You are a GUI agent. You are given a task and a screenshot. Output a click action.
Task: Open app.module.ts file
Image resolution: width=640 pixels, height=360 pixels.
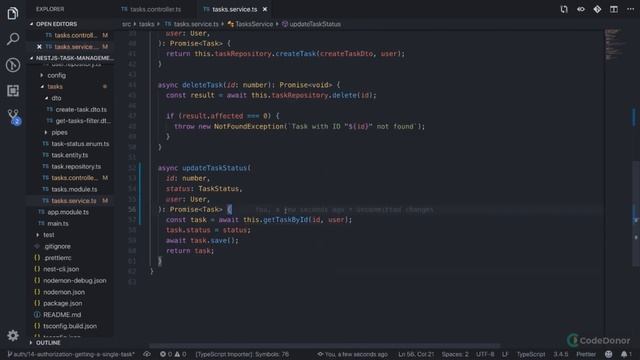pos(68,212)
